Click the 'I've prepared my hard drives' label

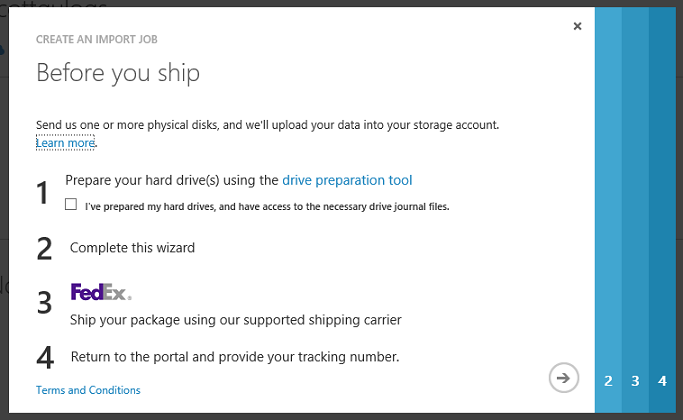click(266, 206)
